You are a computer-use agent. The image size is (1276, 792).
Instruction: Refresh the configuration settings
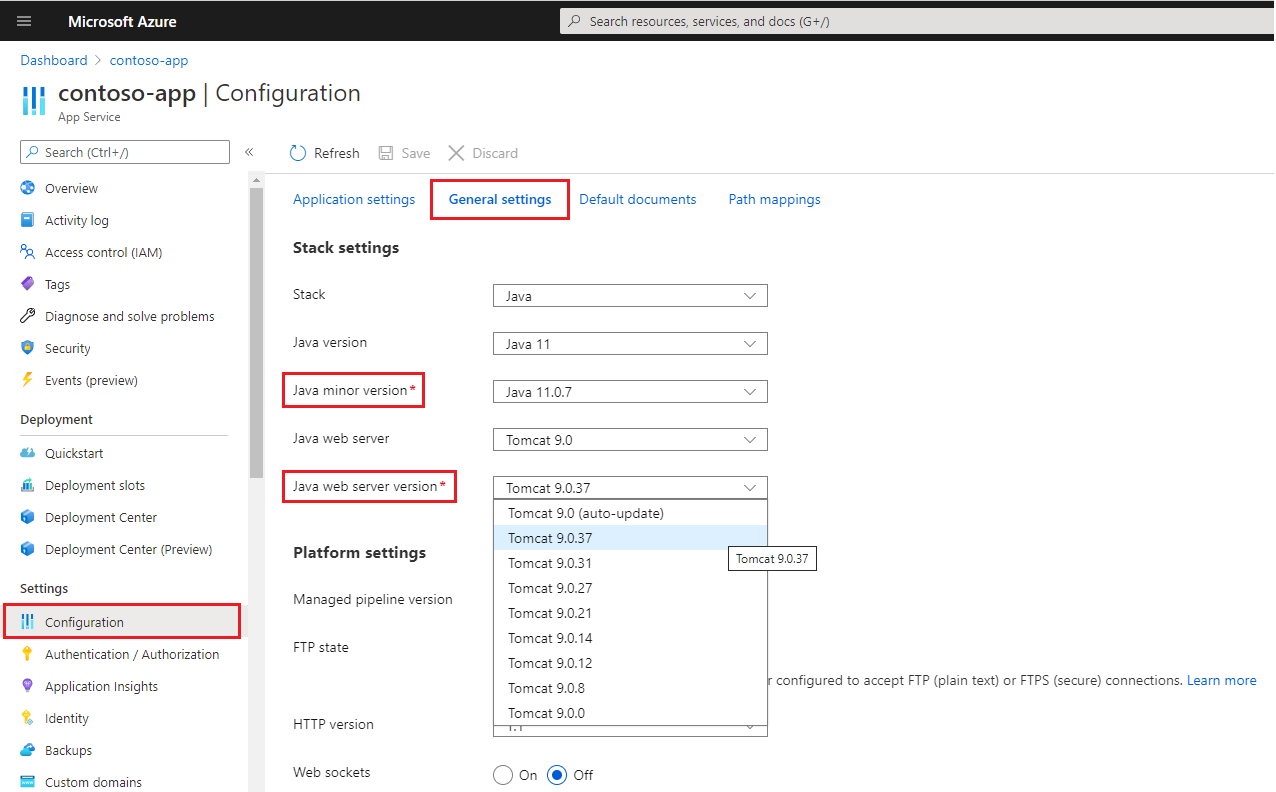pyautogui.click(x=324, y=152)
